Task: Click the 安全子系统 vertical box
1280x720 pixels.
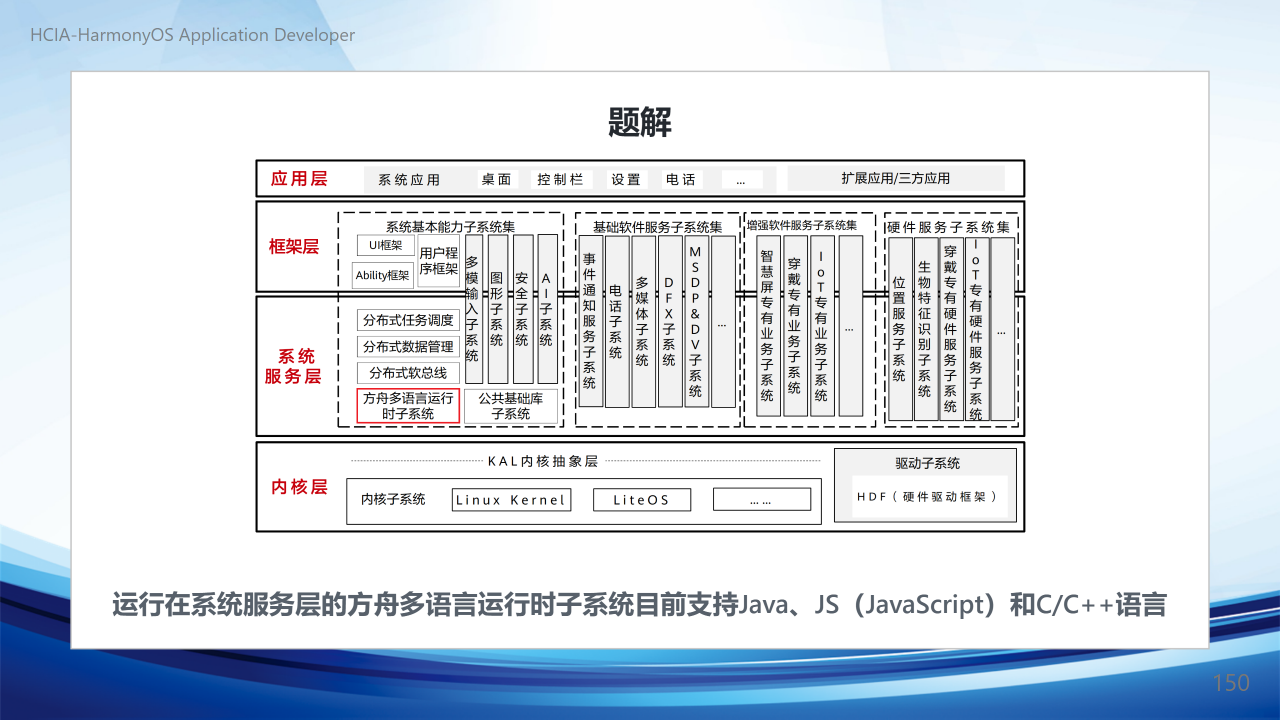Action: (522, 309)
